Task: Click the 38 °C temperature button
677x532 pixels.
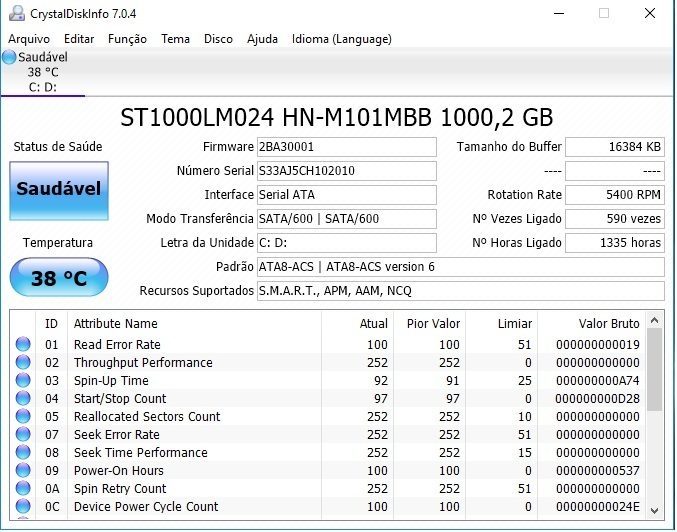Action: click(x=59, y=278)
